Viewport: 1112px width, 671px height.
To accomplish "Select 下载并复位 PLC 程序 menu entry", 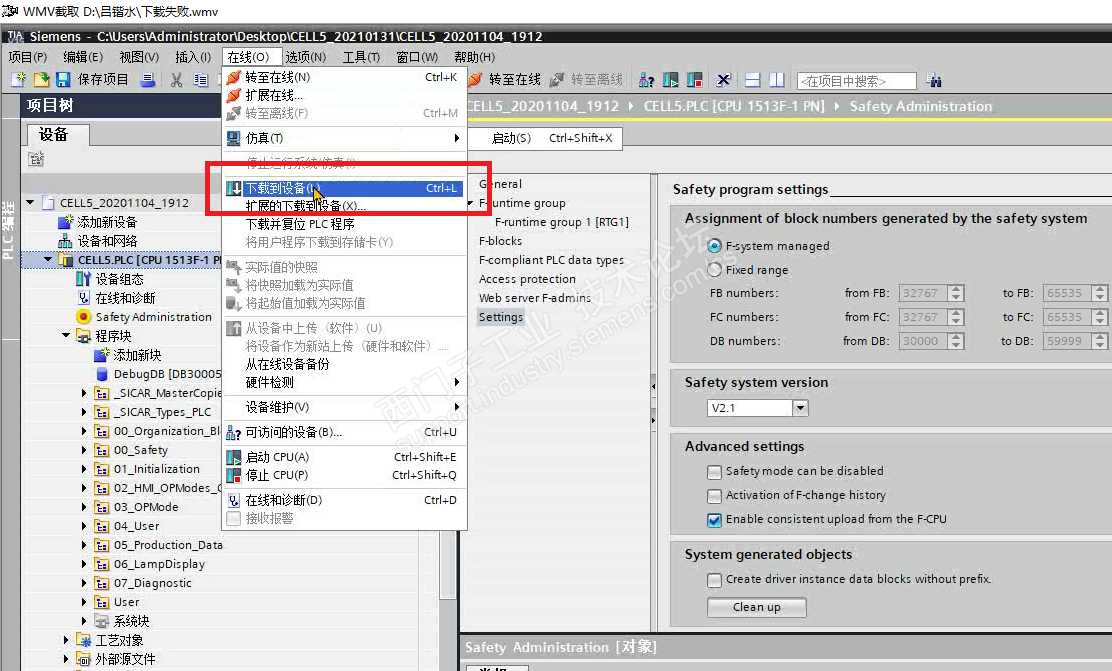I will tap(343, 224).
